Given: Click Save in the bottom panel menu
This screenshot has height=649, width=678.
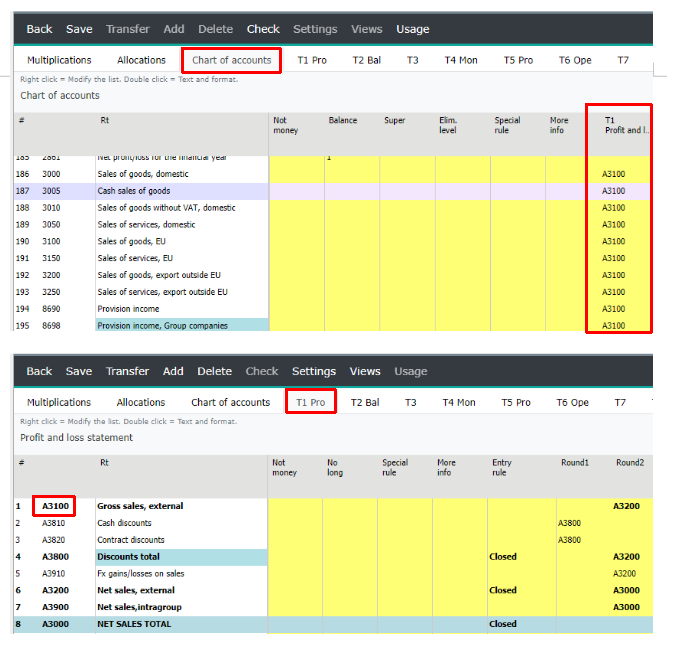Looking at the screenshot, I should [79, 371].
